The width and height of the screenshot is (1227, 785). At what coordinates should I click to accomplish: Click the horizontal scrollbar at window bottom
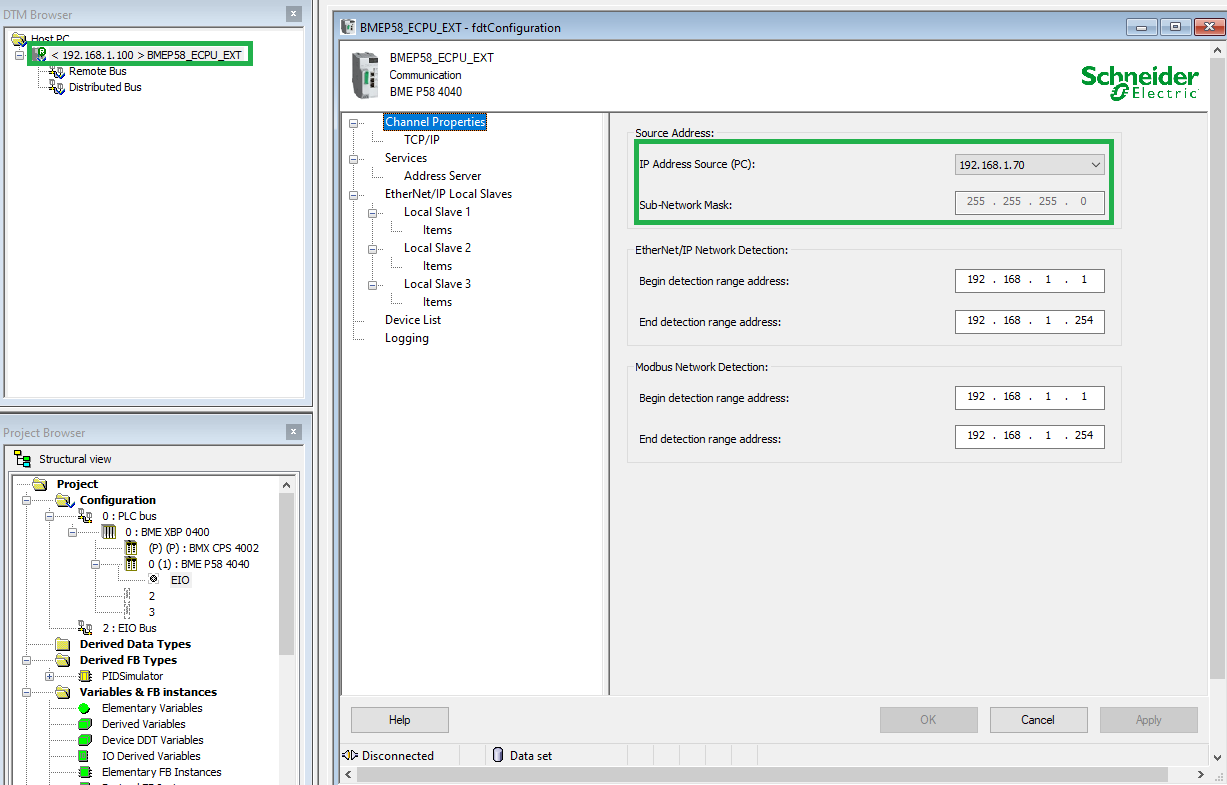762,775
